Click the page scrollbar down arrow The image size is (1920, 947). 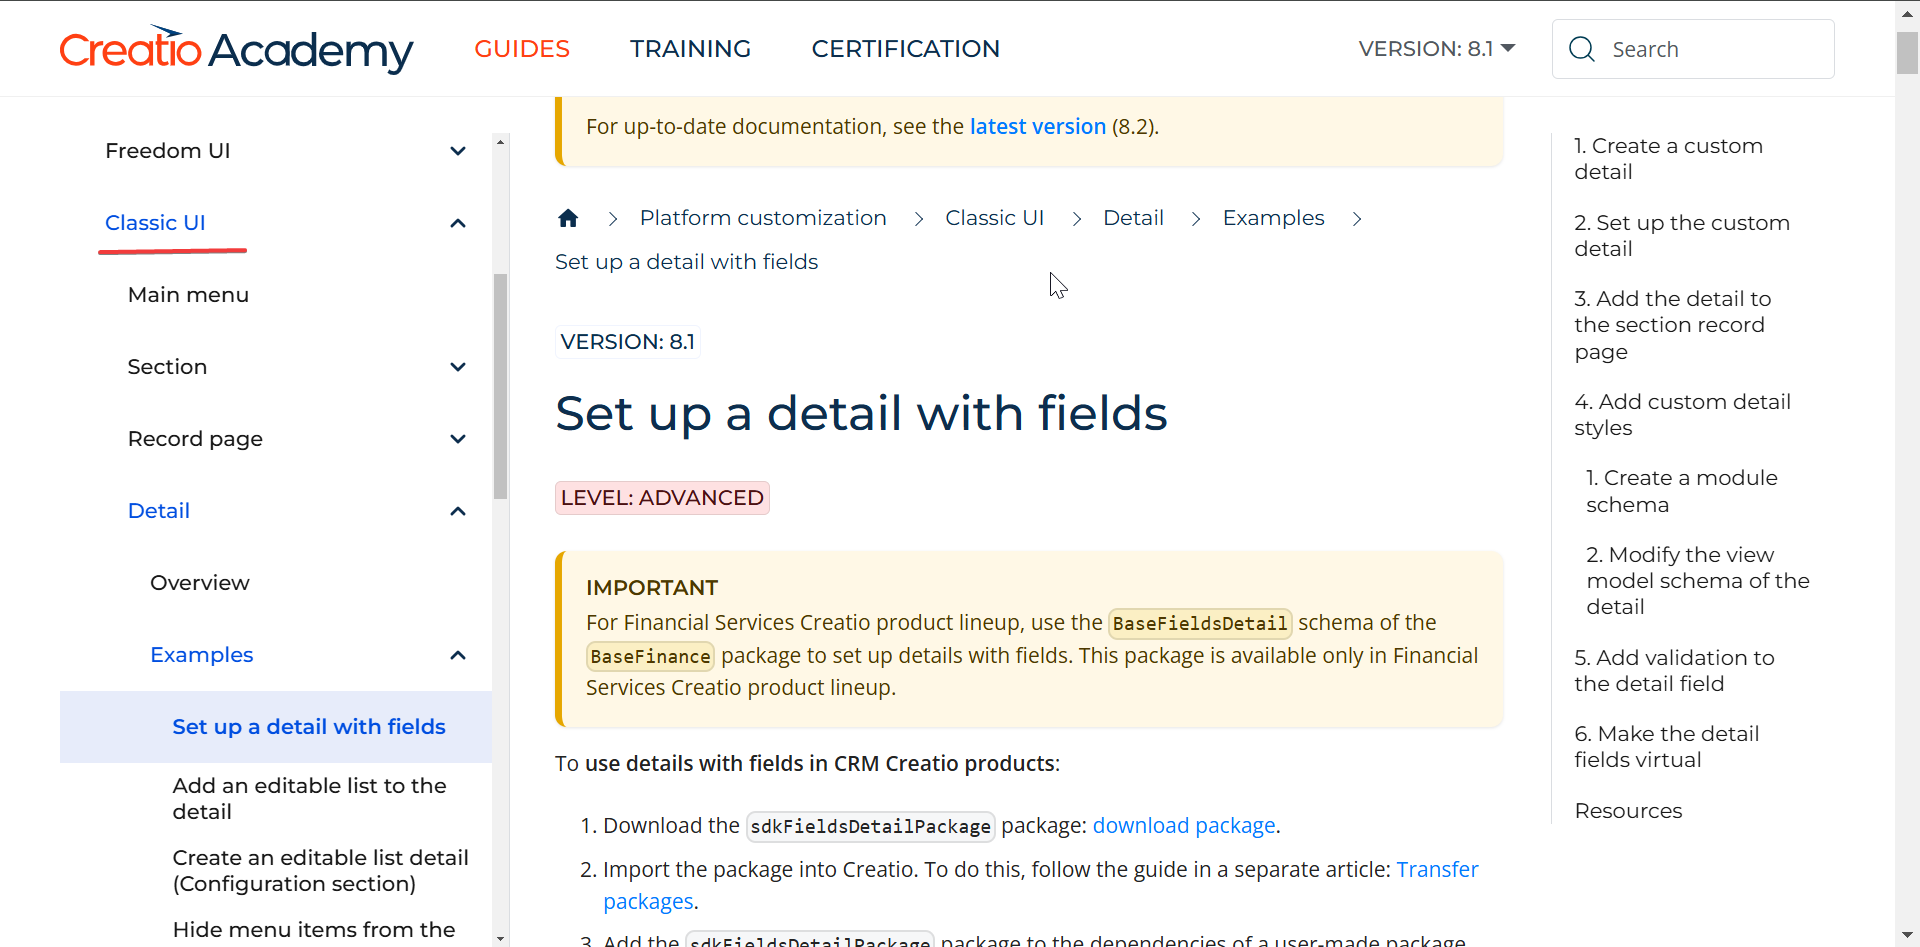point(1907,936)
